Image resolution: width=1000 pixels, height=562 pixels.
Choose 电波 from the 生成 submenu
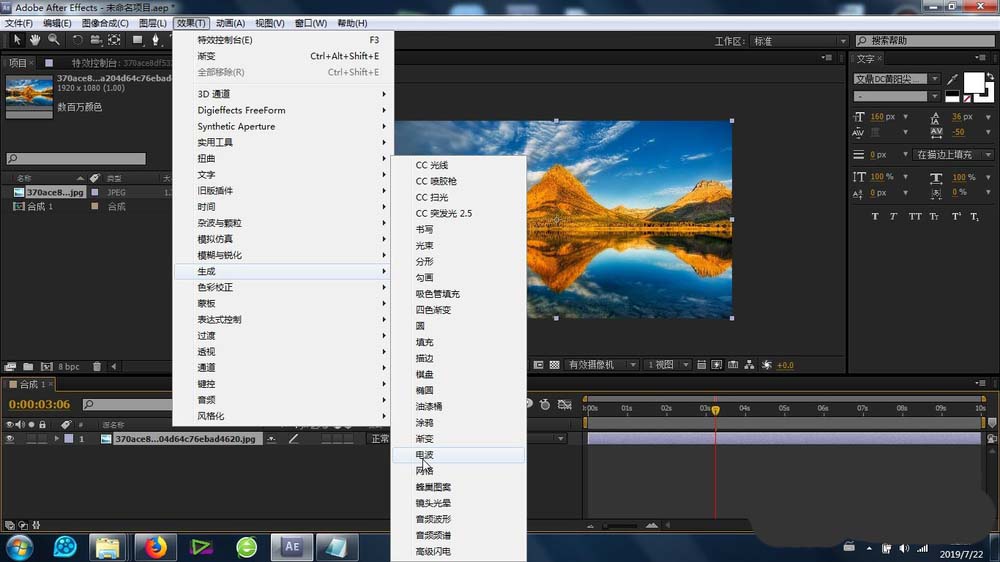(x=458, y=455)
